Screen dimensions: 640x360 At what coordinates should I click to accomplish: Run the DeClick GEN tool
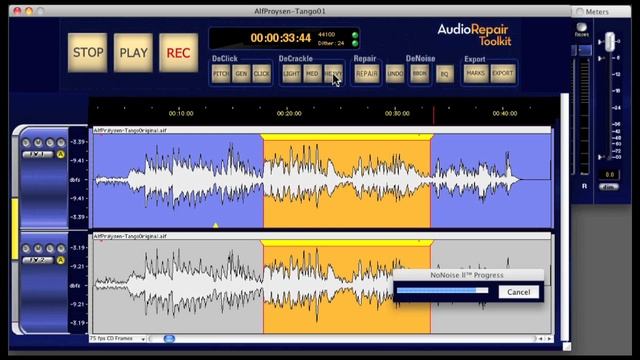(241, 74)
